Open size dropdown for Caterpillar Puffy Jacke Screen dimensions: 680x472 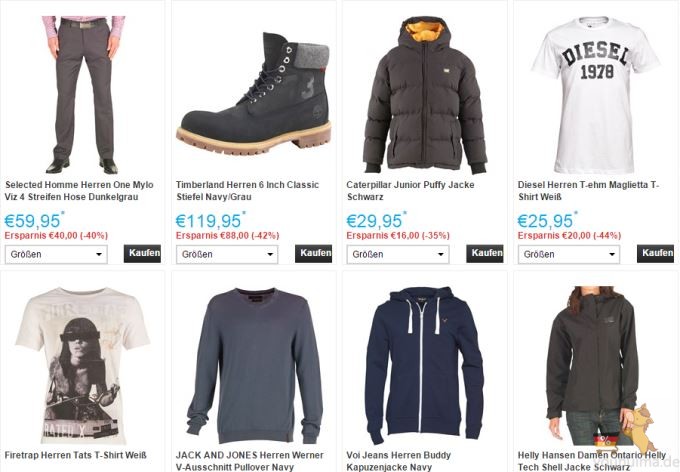(x=398, y=254)
